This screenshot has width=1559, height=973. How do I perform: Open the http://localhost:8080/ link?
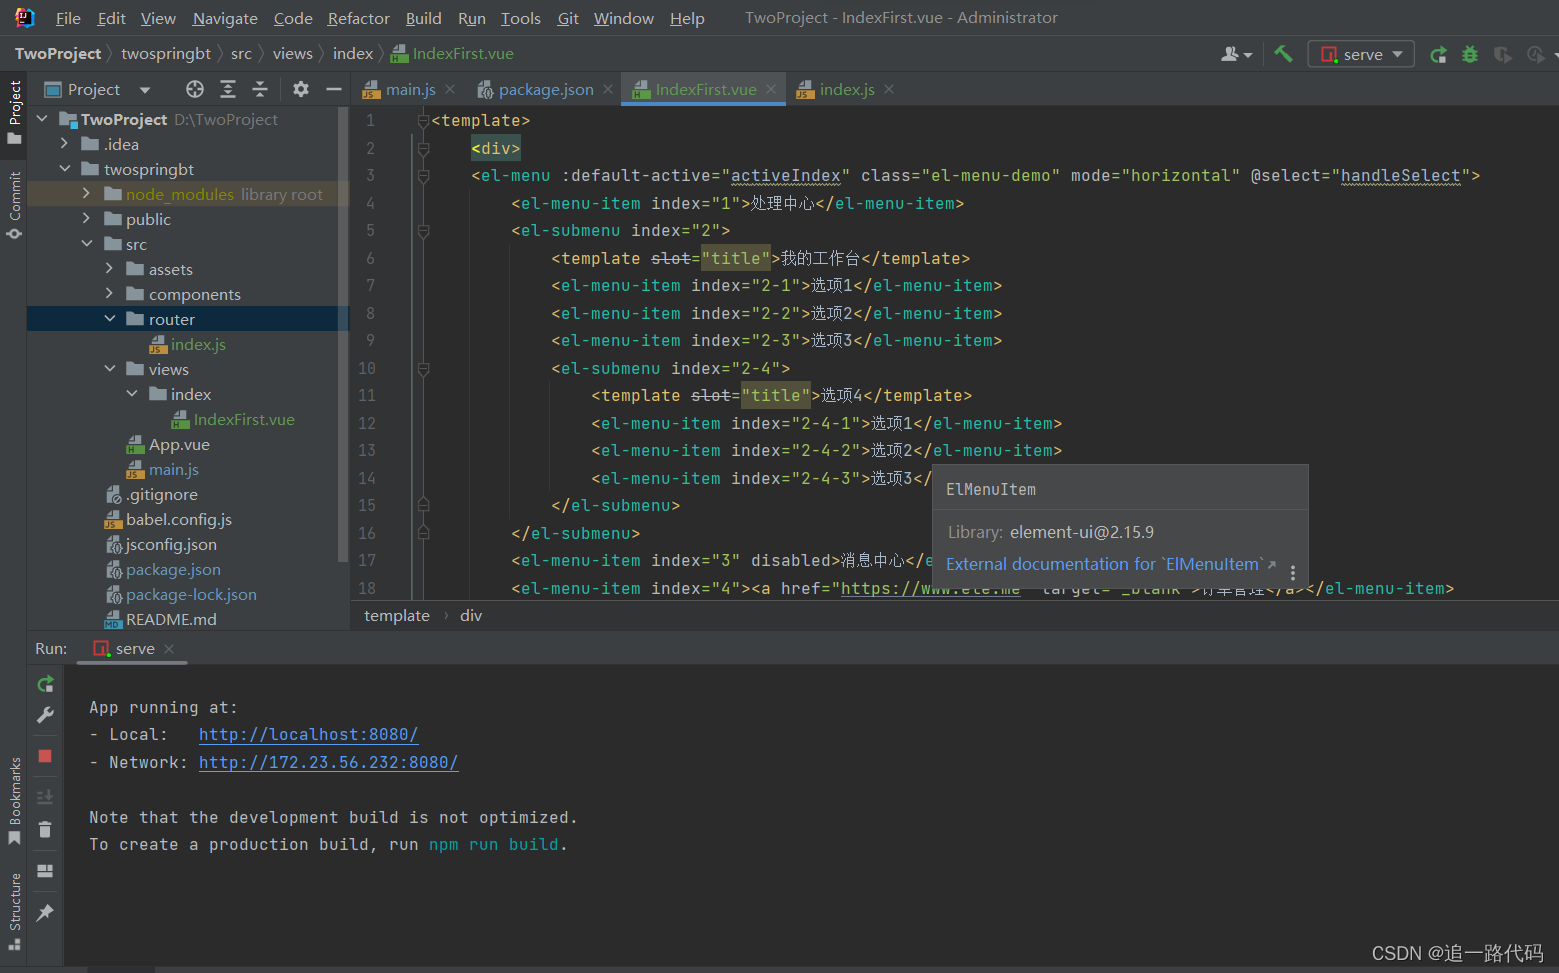click(308, 734)
